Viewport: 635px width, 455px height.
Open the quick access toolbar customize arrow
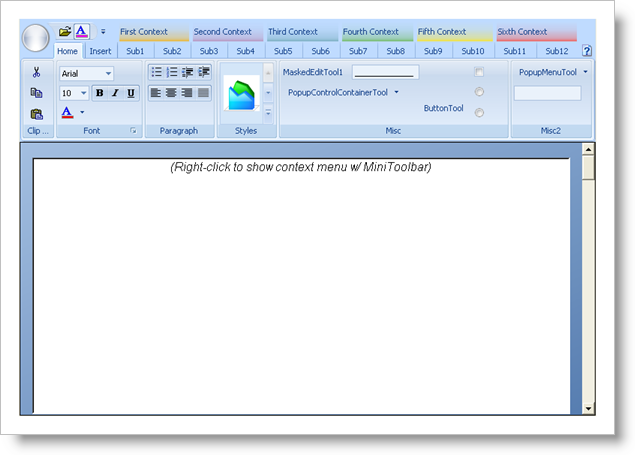[x=103, y=31]
